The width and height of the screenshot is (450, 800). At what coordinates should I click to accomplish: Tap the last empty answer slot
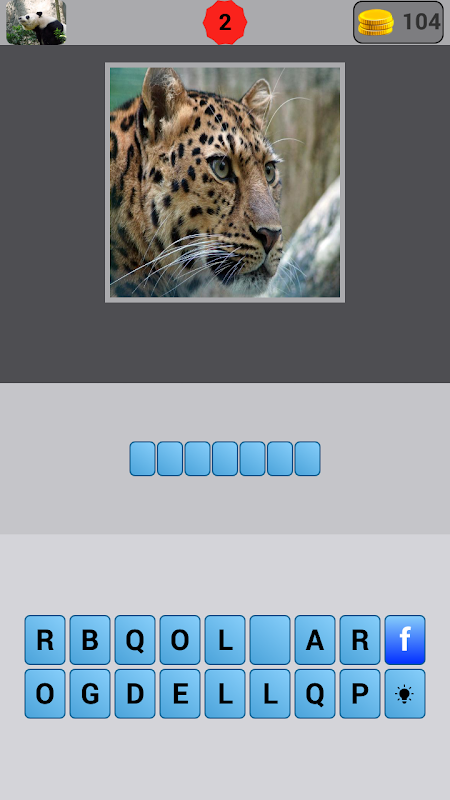[308, 459]
